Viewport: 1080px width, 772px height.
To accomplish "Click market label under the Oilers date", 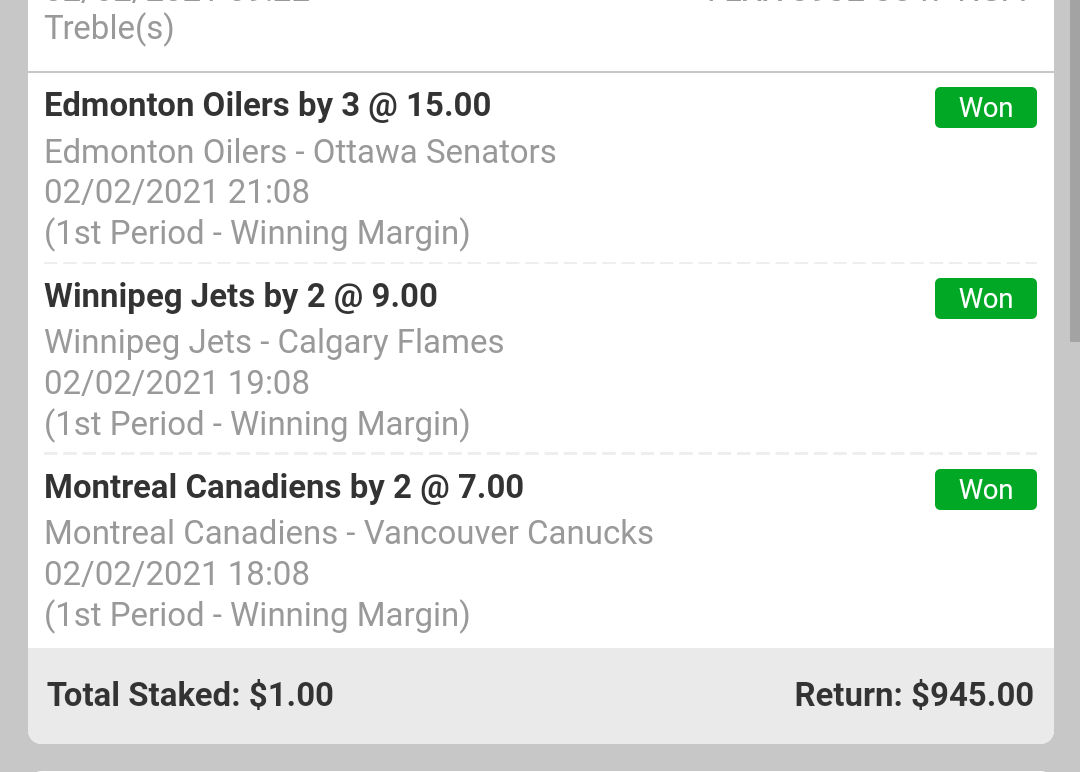I will point(257,233).
